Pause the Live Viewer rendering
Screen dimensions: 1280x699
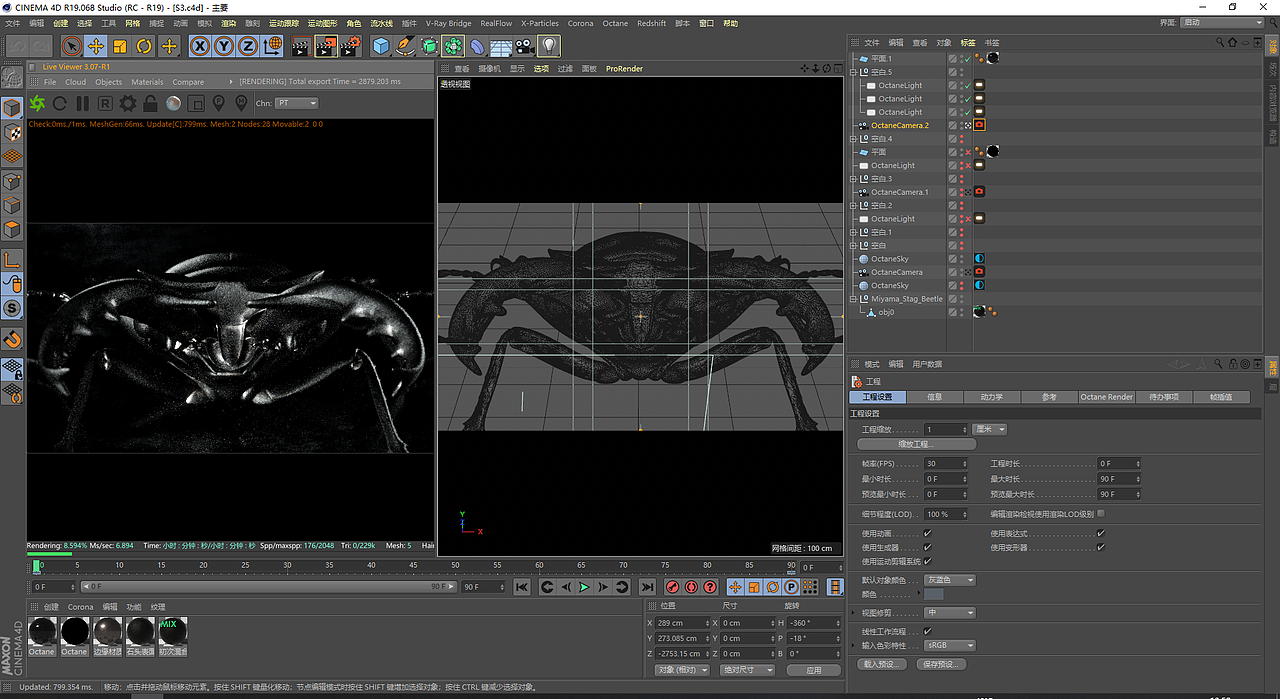coord(82,103)
